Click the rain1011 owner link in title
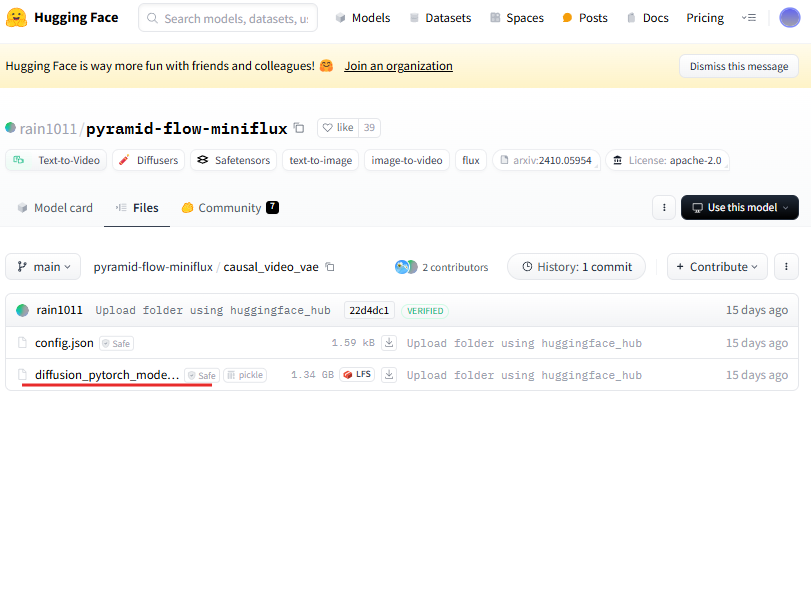 (48, 128)
